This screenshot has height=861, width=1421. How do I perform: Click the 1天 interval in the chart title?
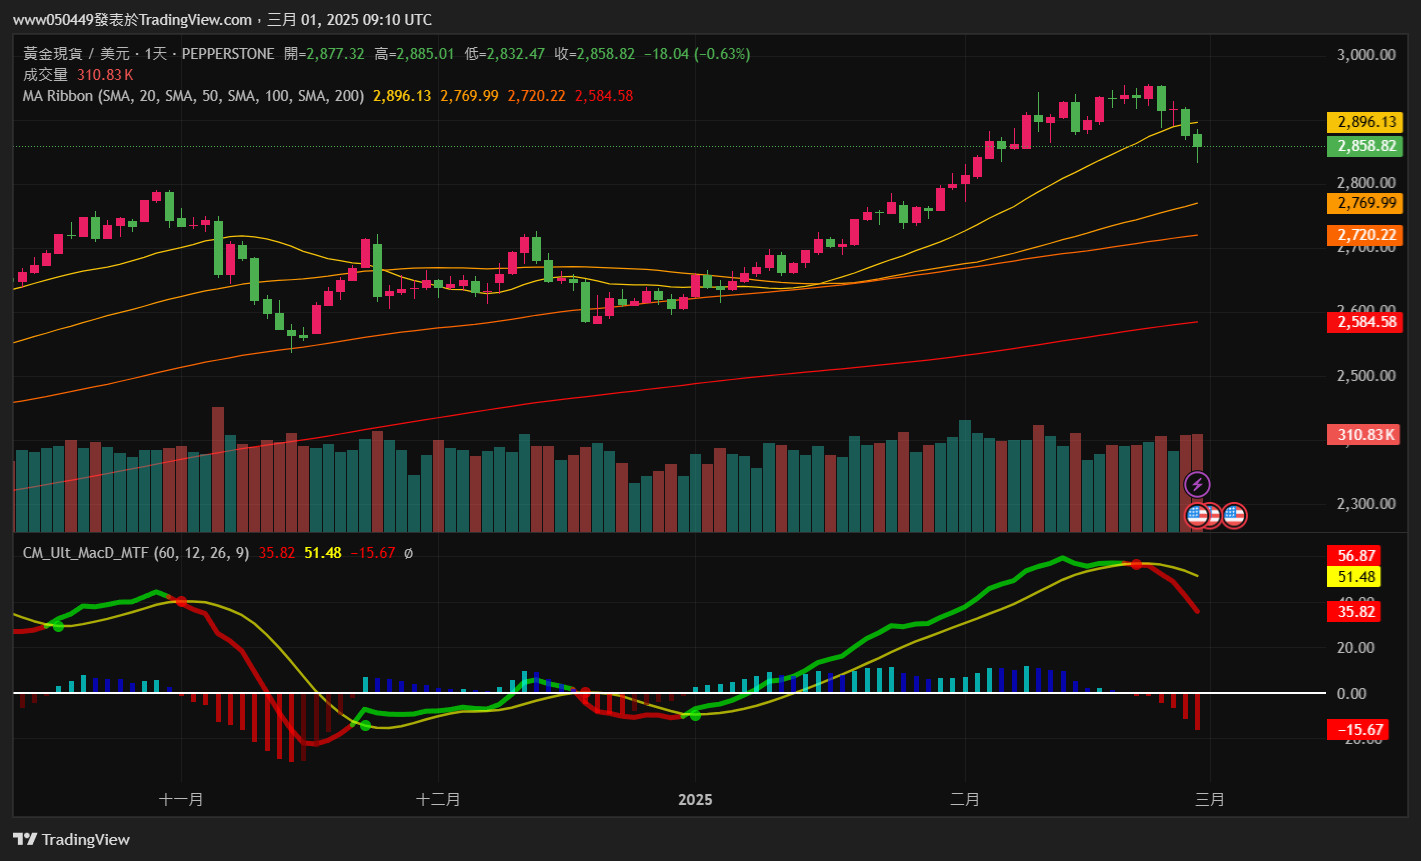pyautogui.click(x=157, y=53)
